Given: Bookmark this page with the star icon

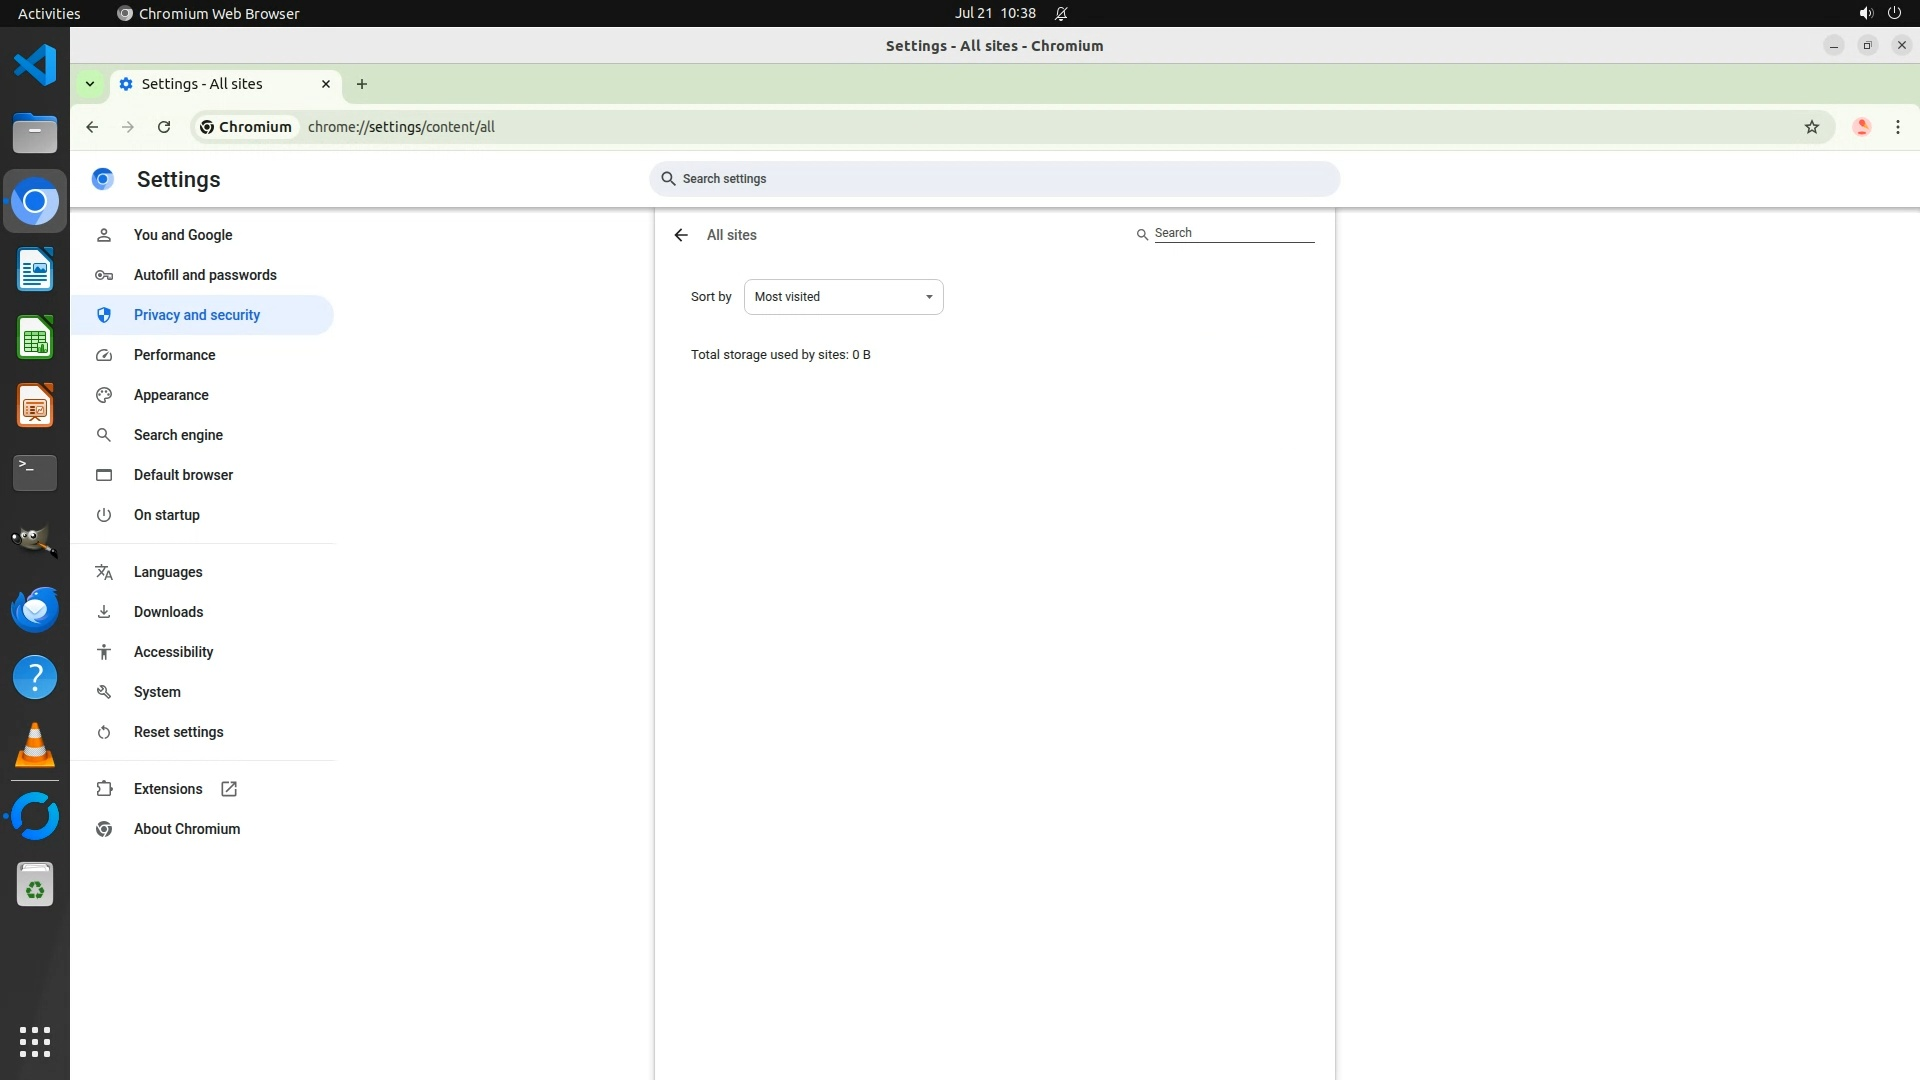Looking at the screenshot, I should [x=1811, y=127].
